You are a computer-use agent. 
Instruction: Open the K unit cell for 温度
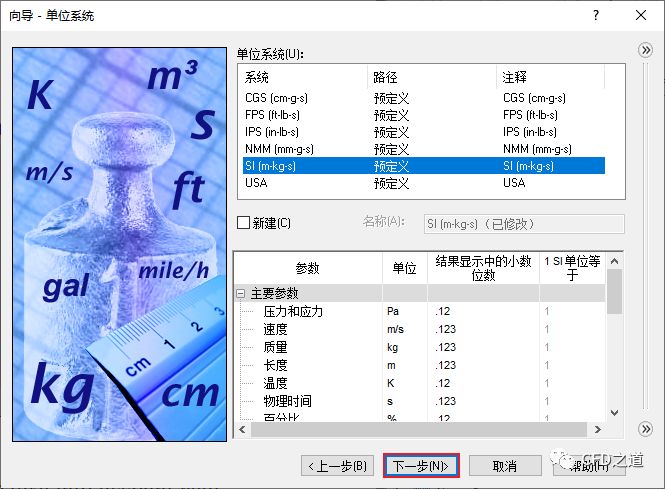[403, 383]
